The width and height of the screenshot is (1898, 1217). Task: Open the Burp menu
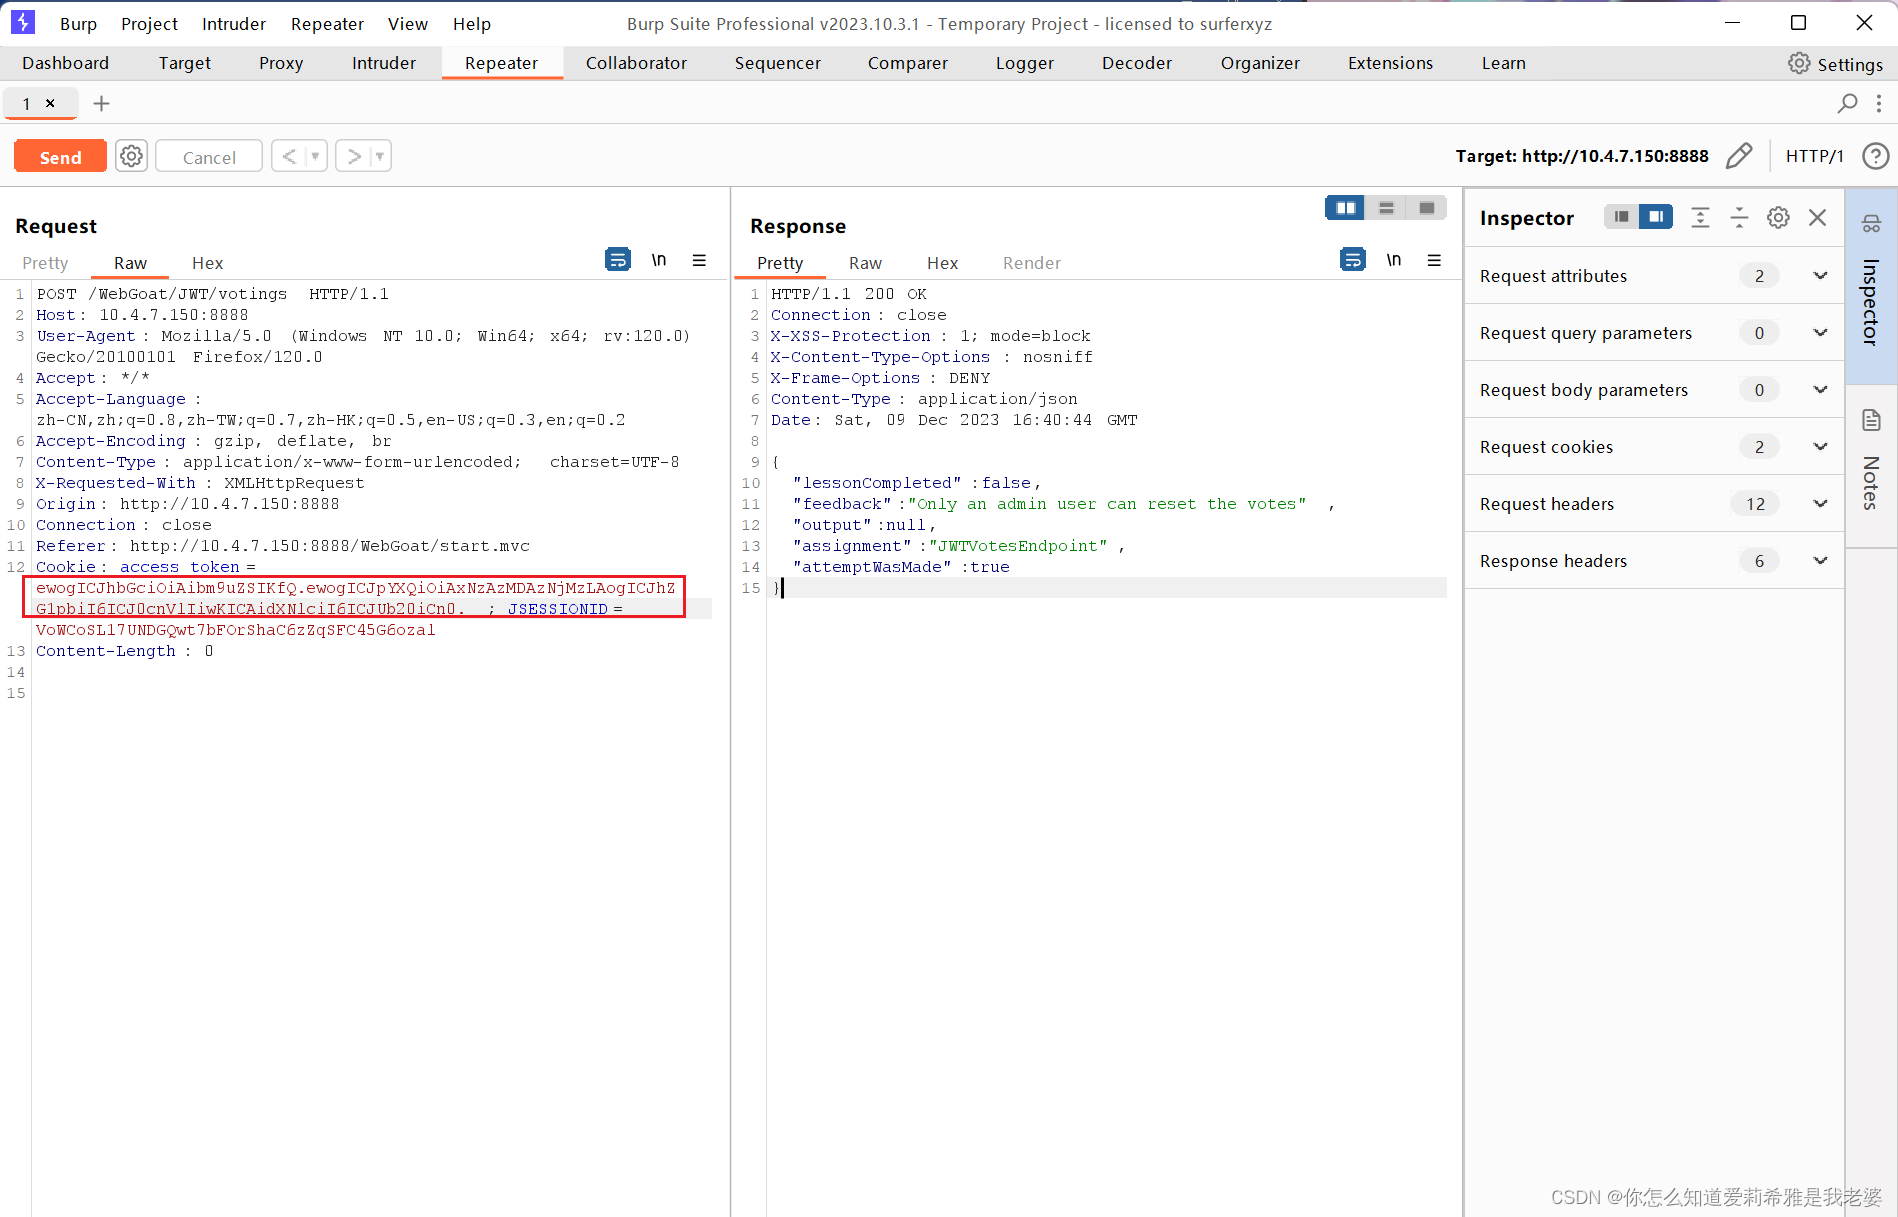(x=78, y=24)
